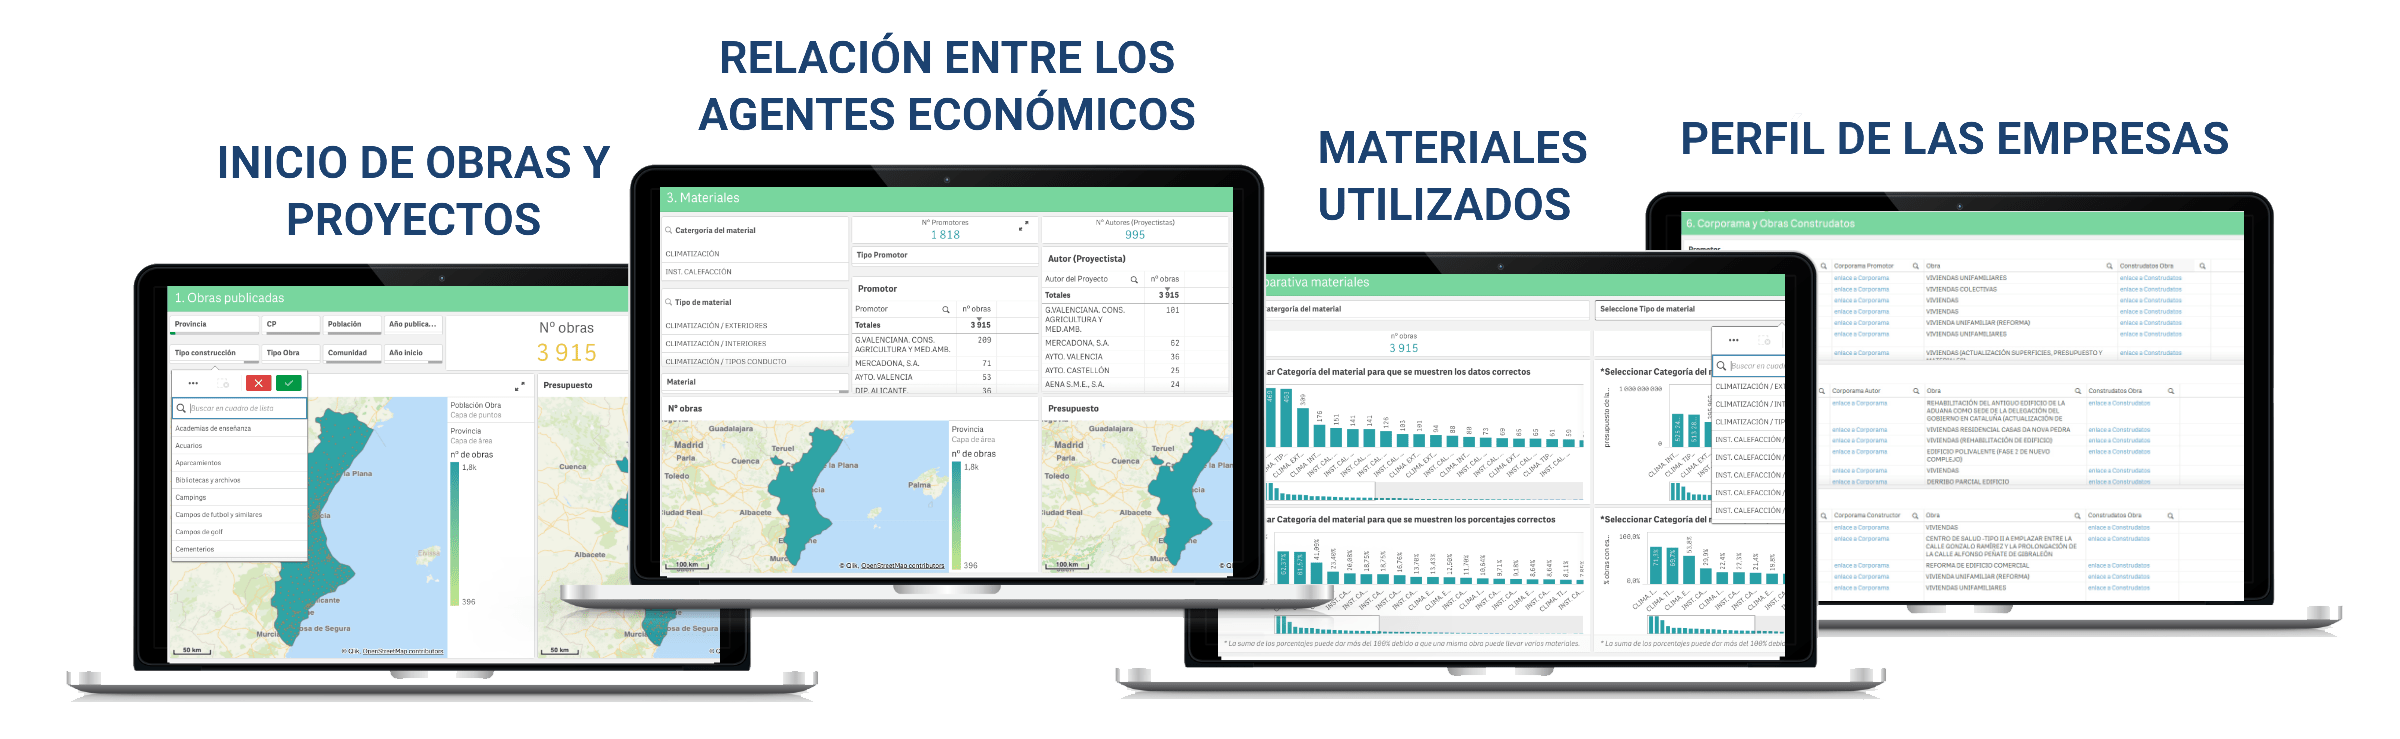Search Construdatos Obra column in Promotor table
The height and width of the screenshot is (739, 2400).
[x=2202, y=266]
